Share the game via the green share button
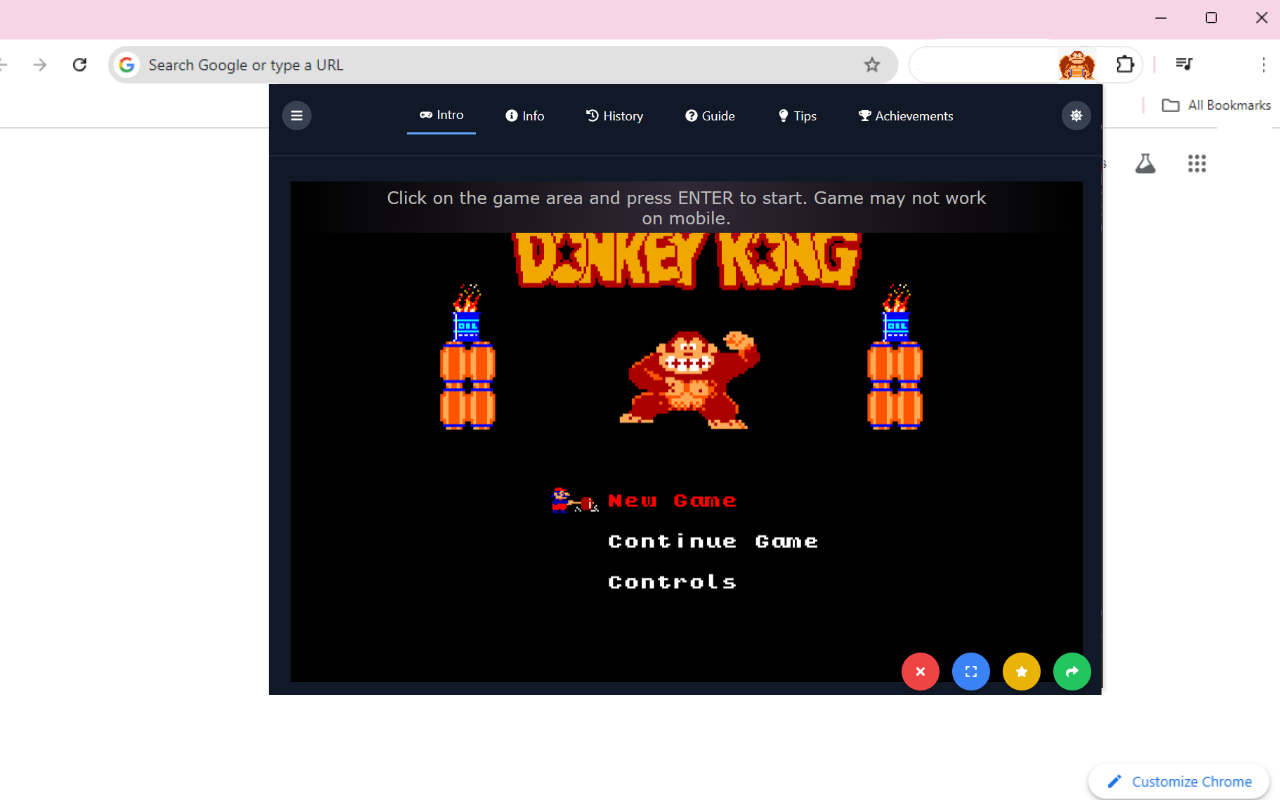 [x=1072, y=671]
